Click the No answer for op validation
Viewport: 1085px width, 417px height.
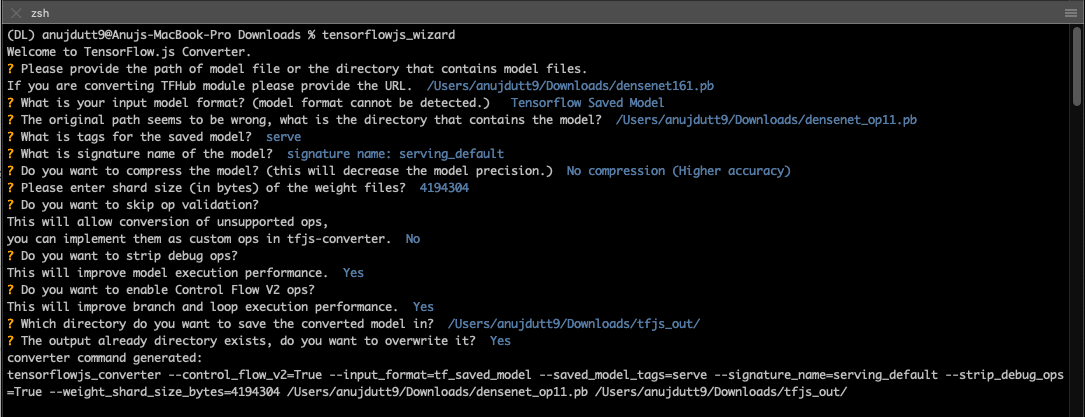[412, 239]
